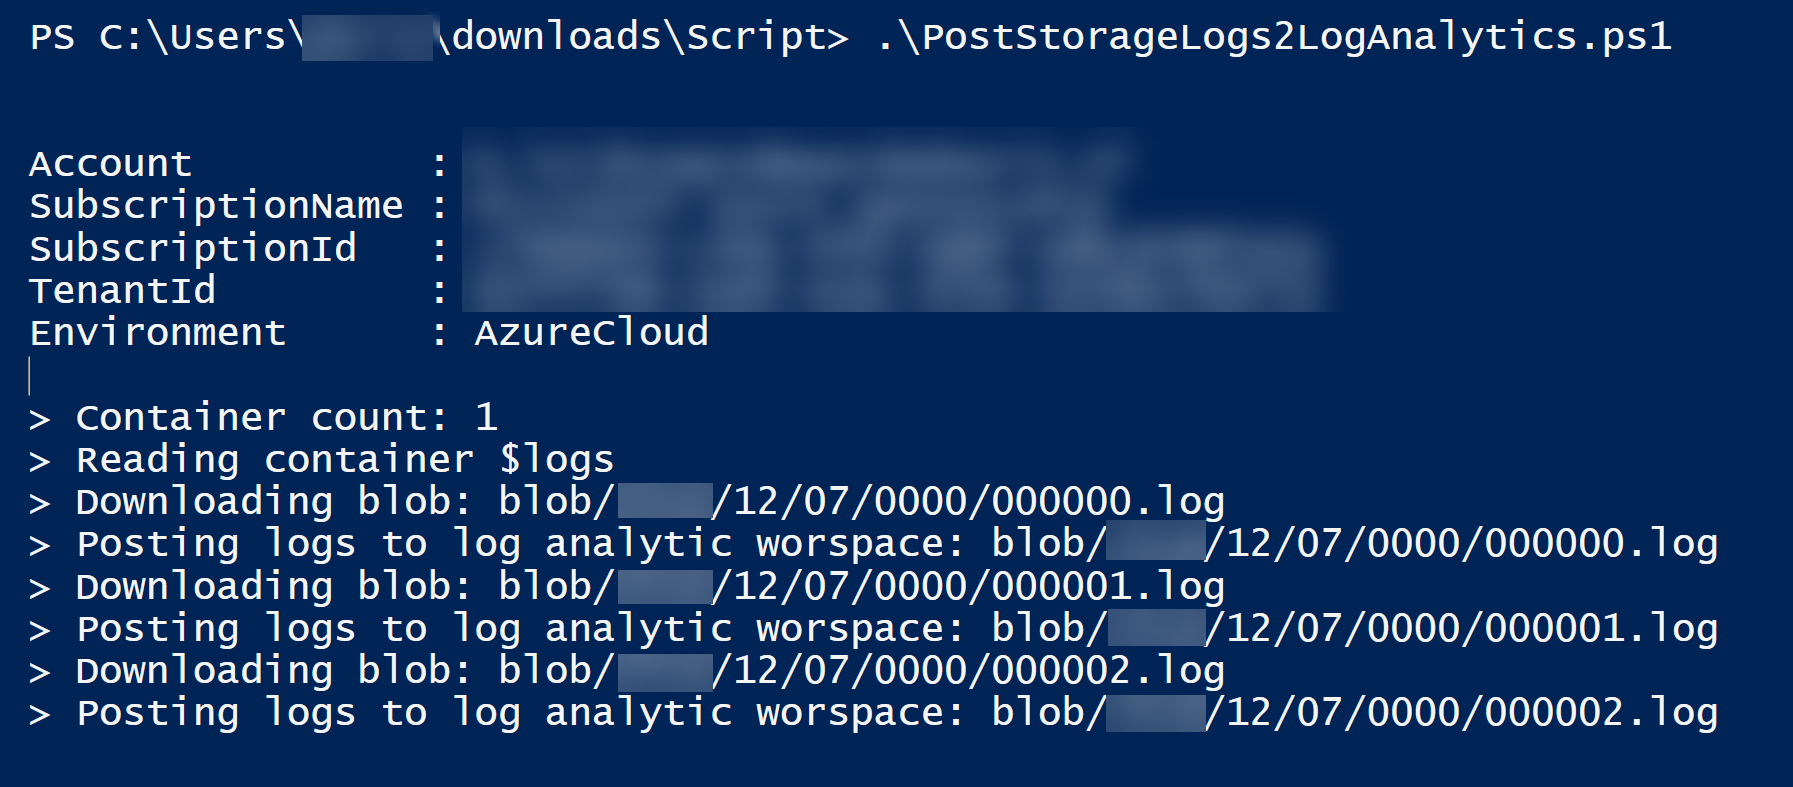Click the TenantId label
Screen dimensions: 1793x787
pos(123,290)
